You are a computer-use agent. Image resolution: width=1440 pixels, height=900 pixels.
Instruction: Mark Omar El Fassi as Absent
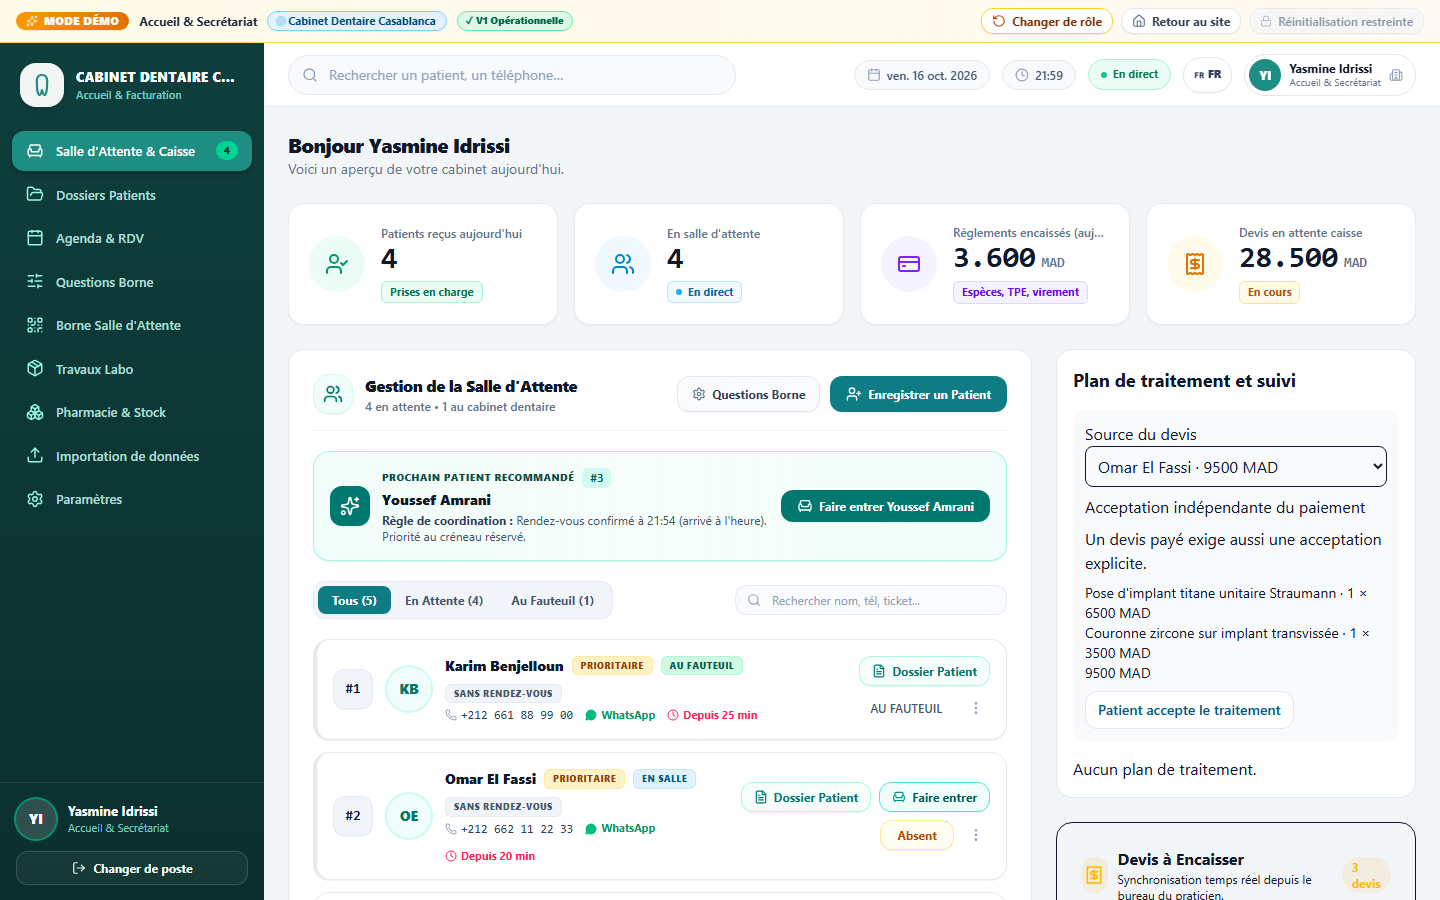(917, 835)
